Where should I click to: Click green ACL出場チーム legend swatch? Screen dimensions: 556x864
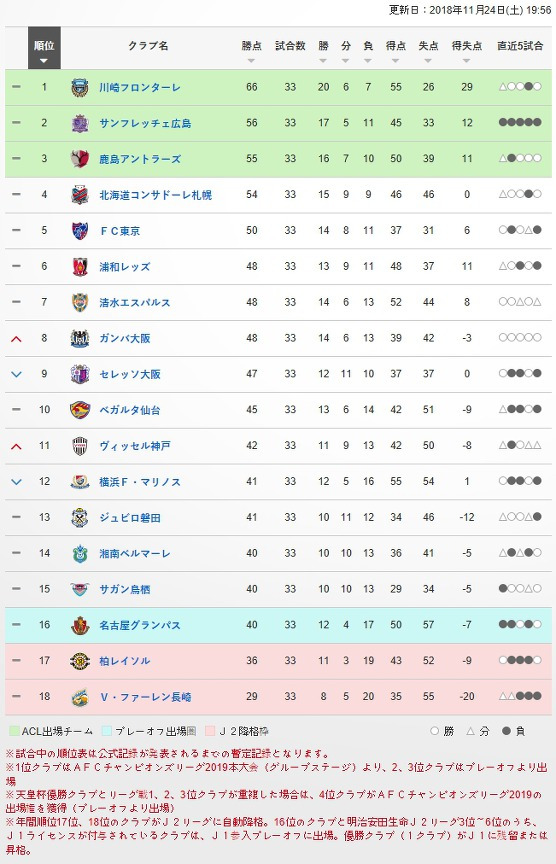[x=14, y=731]
